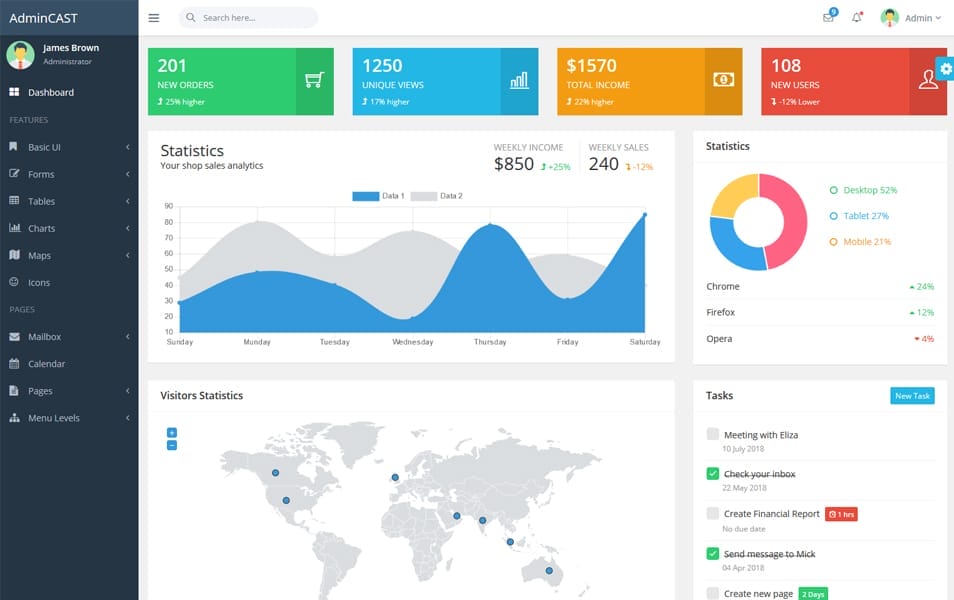Open the blue settings gear on the right edge
This screenshot has height=600, width=954.
tap(944, 68)
